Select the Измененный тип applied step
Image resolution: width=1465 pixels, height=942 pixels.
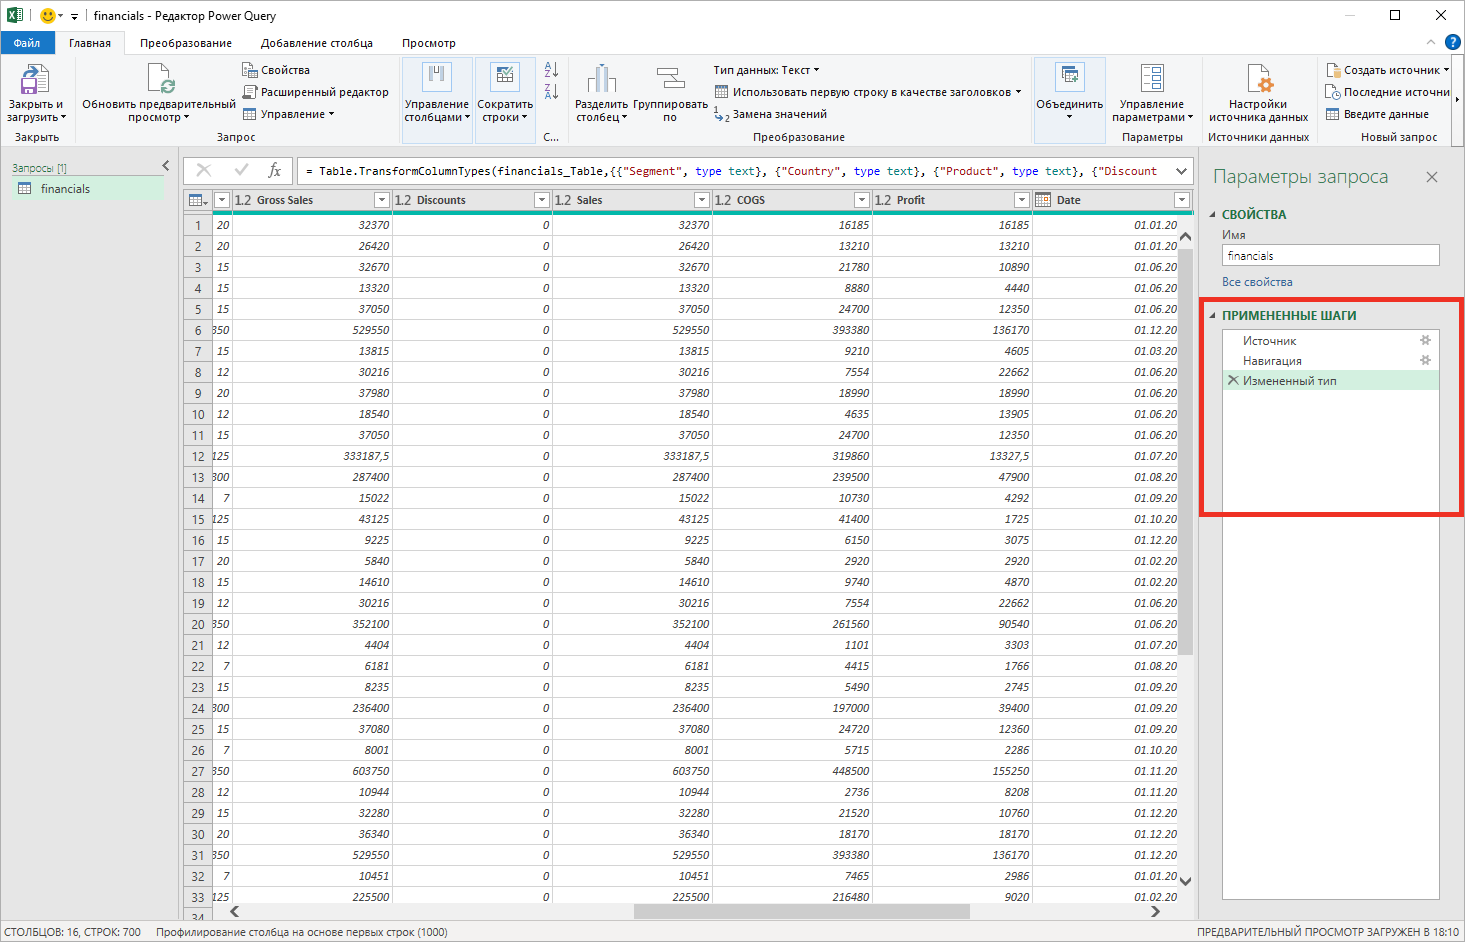1330,381
